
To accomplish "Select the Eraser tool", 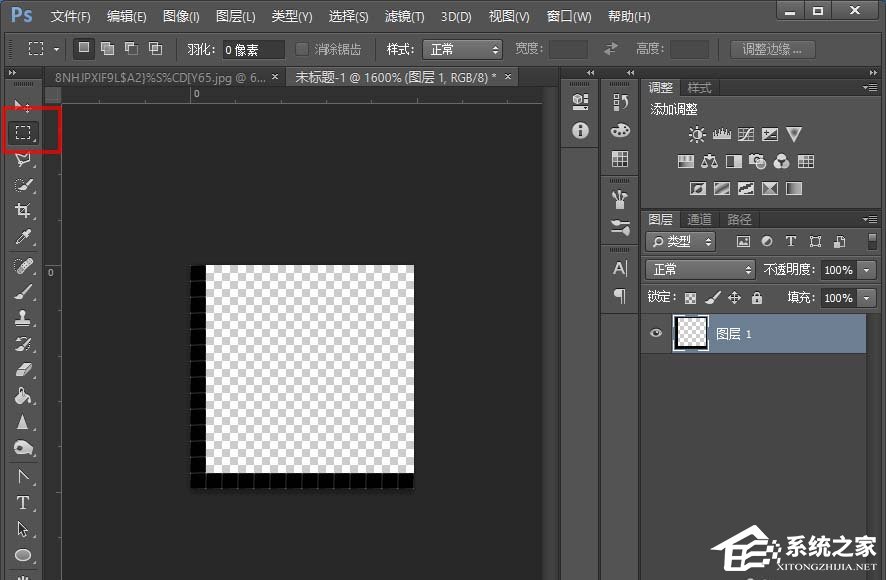I will pyautogui.click(x=23, y=370).
